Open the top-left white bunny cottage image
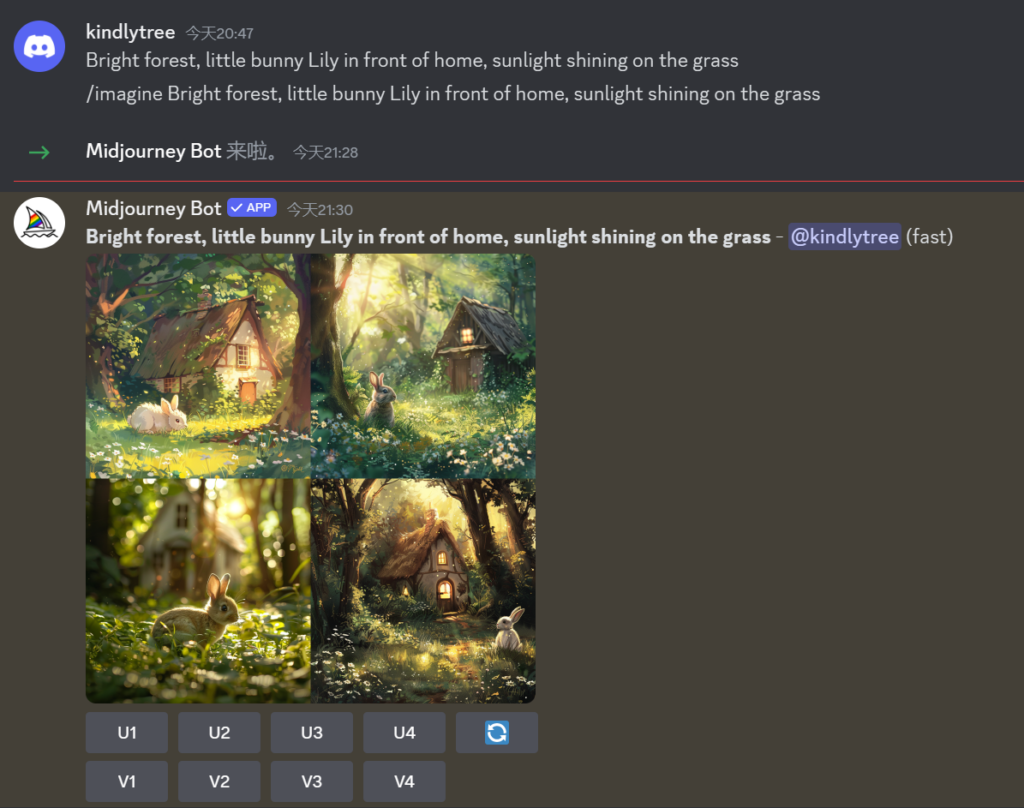 [x=198, y=366]
